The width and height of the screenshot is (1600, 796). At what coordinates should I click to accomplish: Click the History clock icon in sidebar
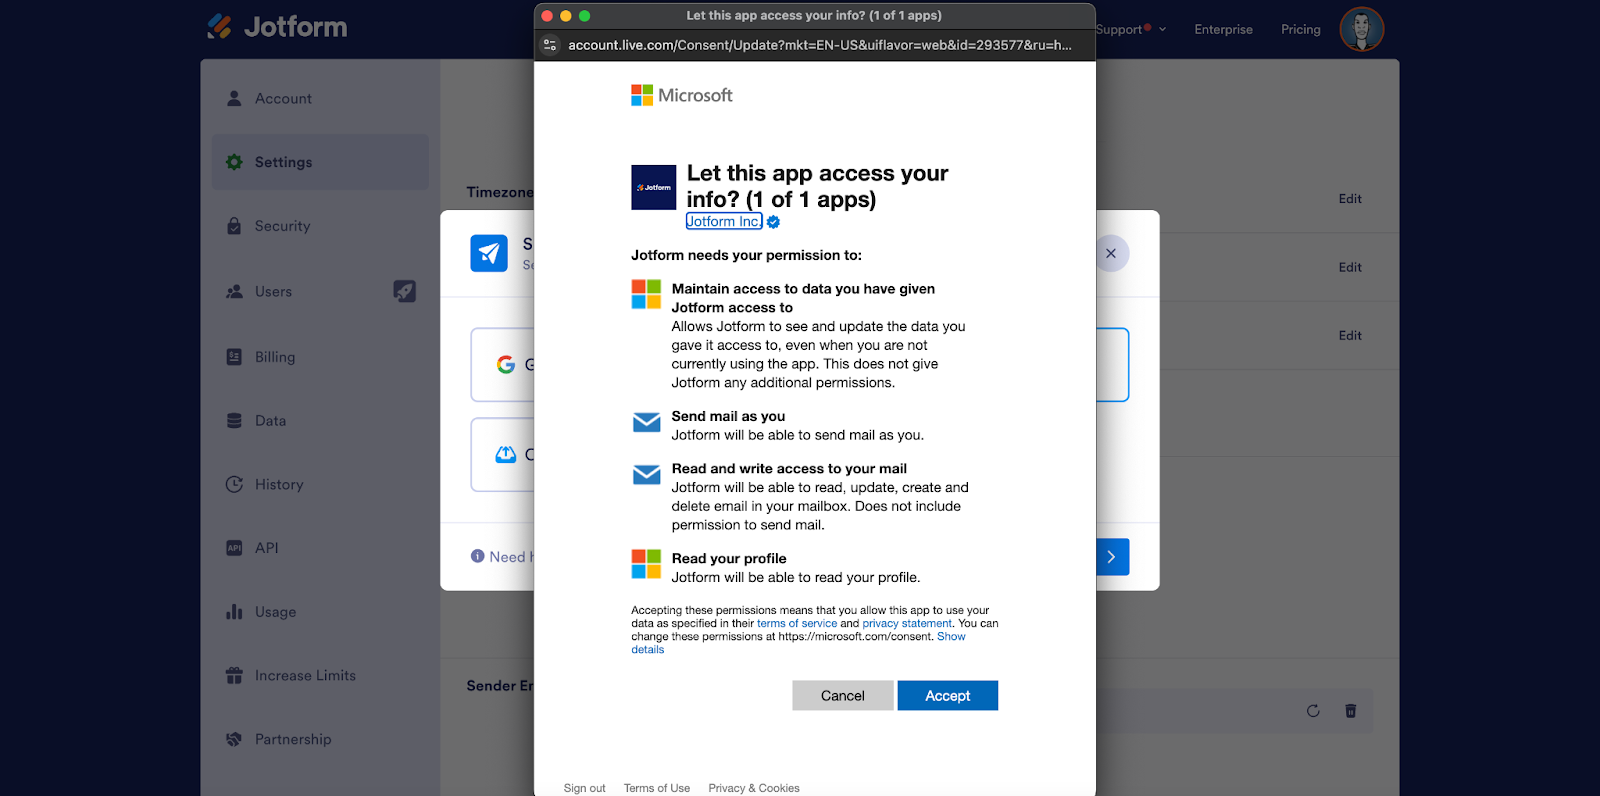pos(234,484)
